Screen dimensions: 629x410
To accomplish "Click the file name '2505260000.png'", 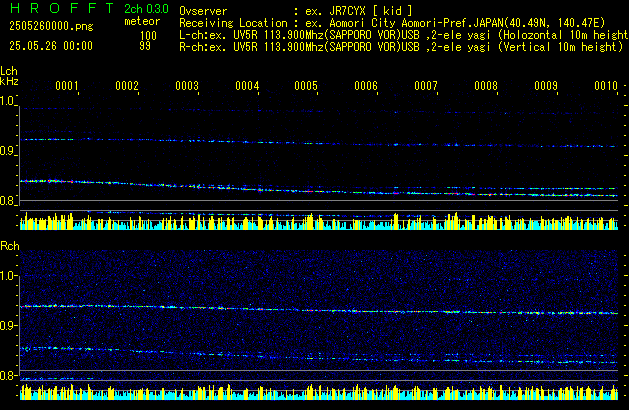I will click(51, 26).
